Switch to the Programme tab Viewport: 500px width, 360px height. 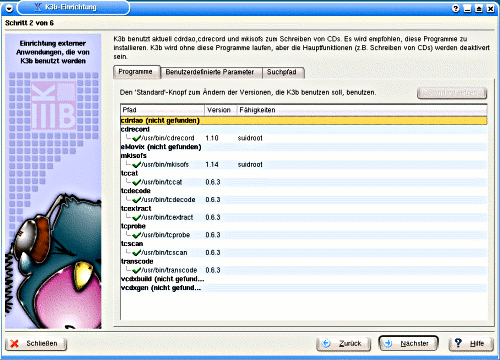(137, 72)
